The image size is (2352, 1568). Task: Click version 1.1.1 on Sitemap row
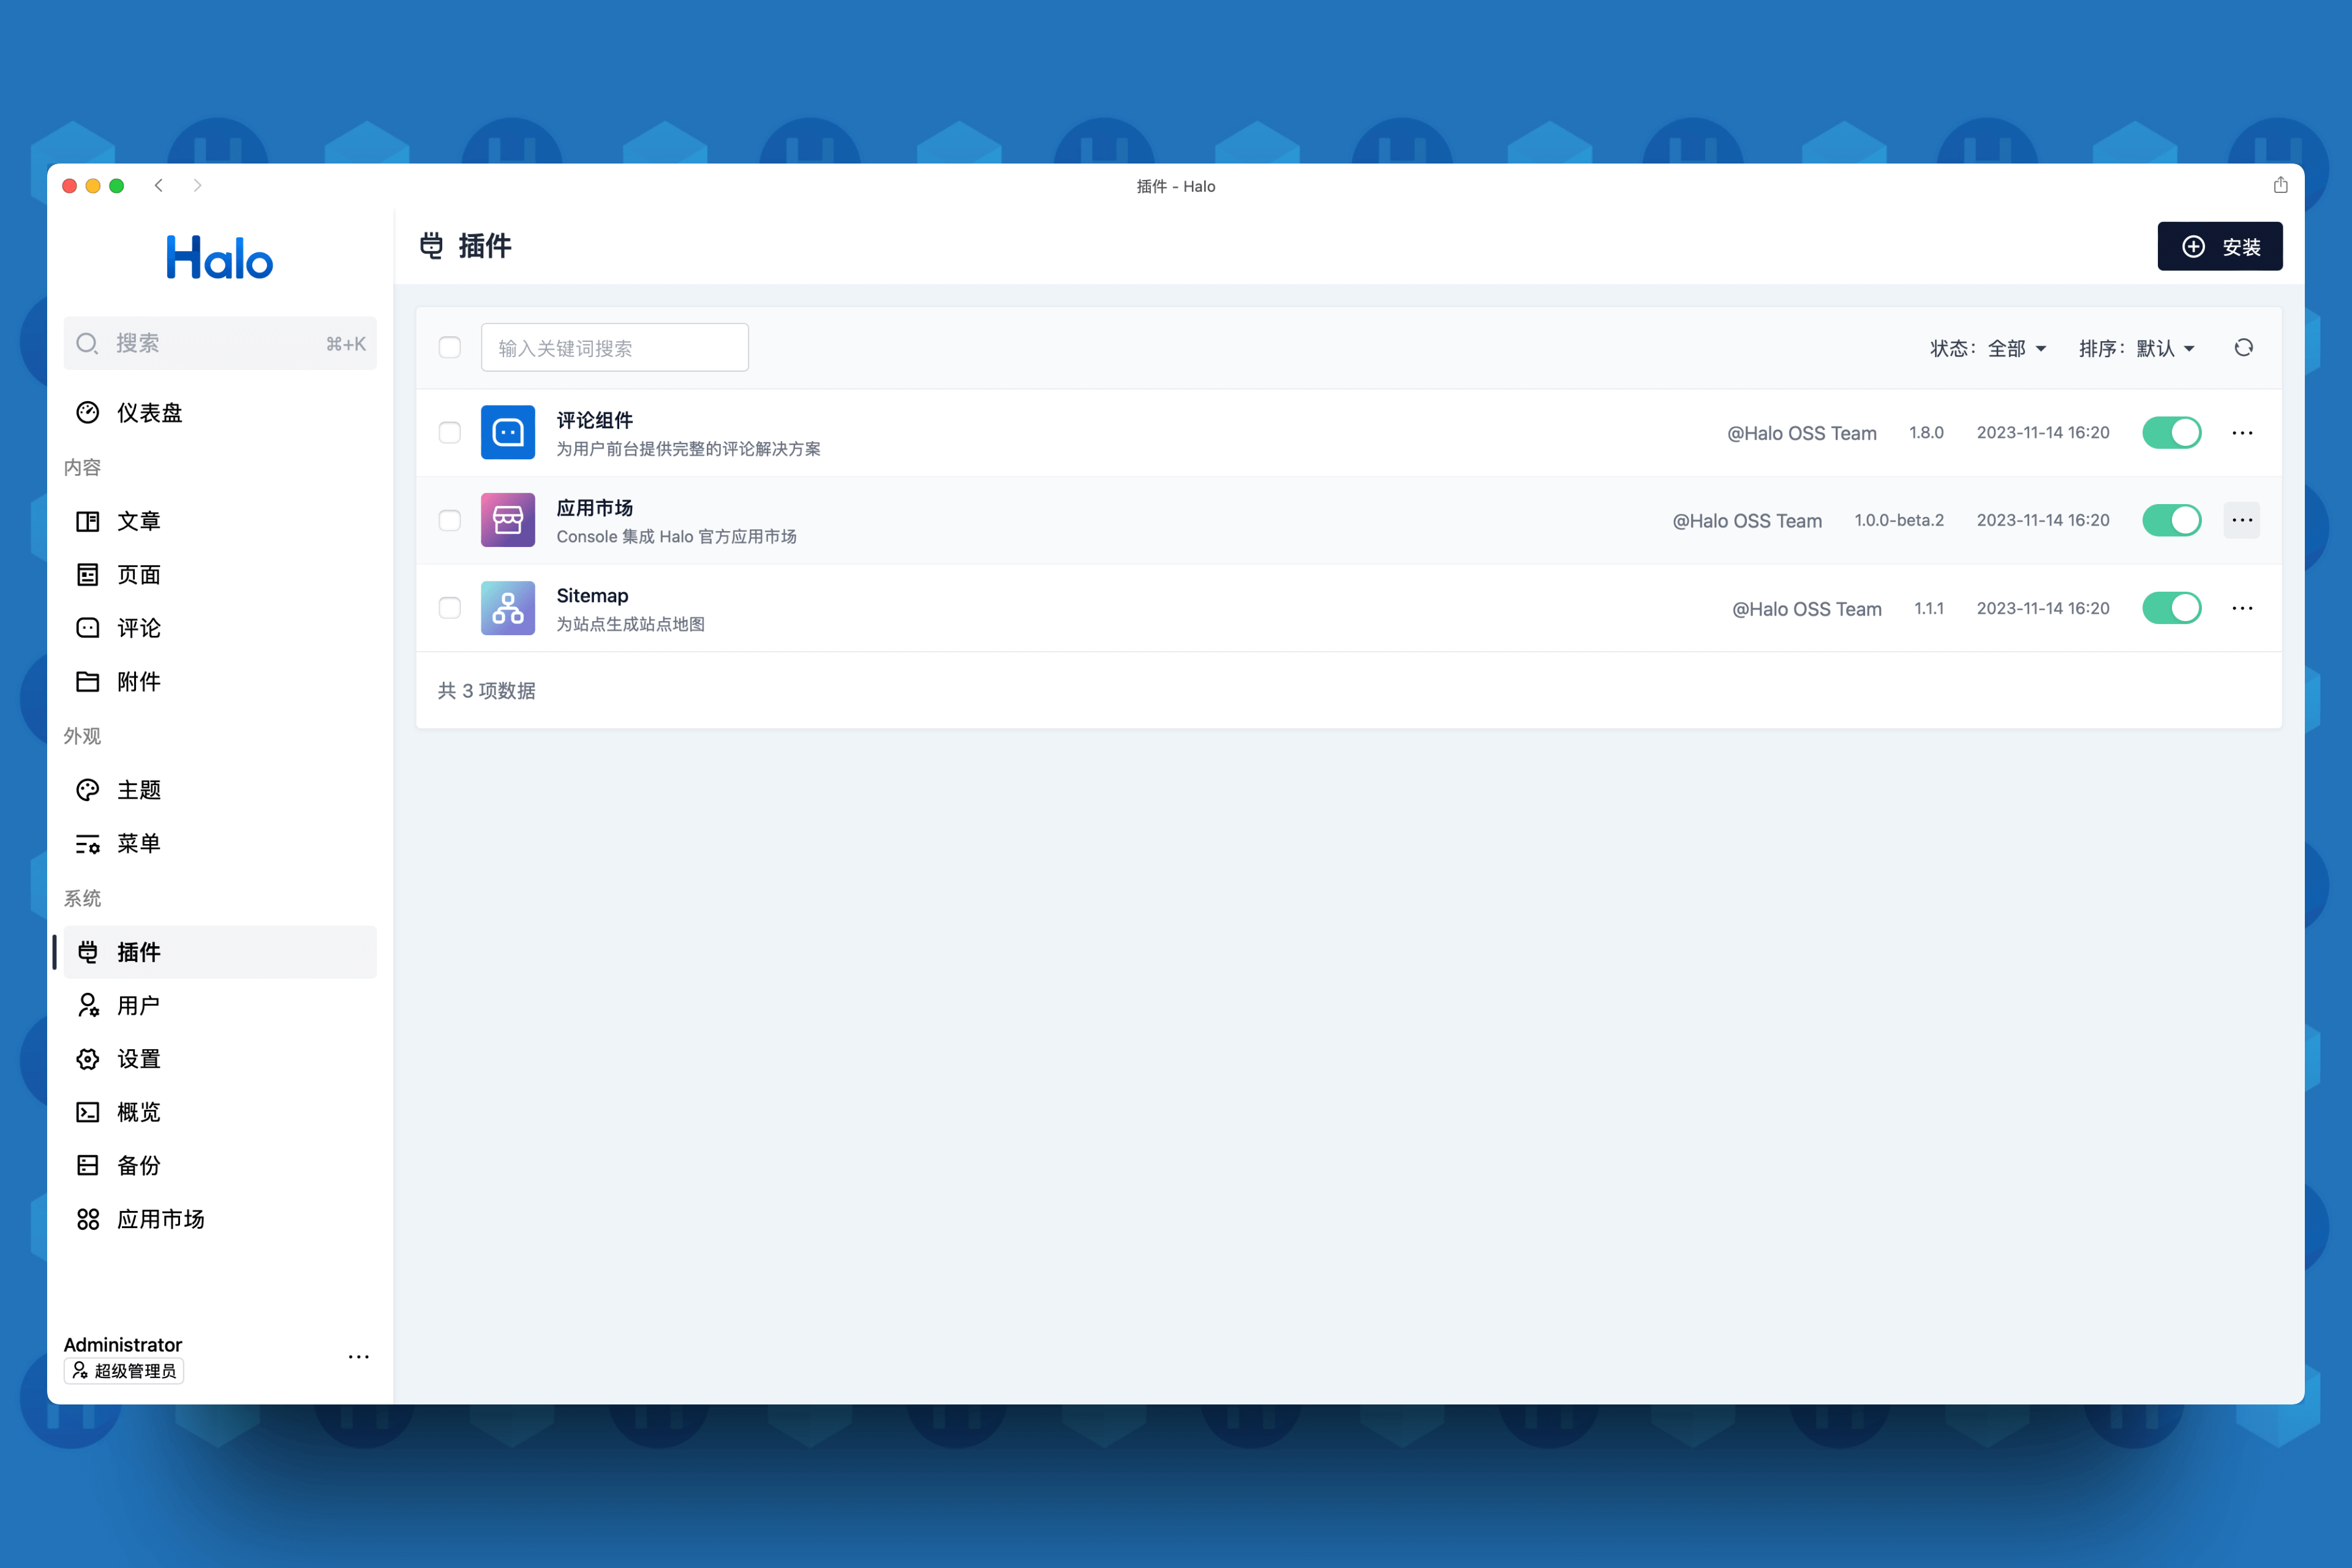point(1929,608)
